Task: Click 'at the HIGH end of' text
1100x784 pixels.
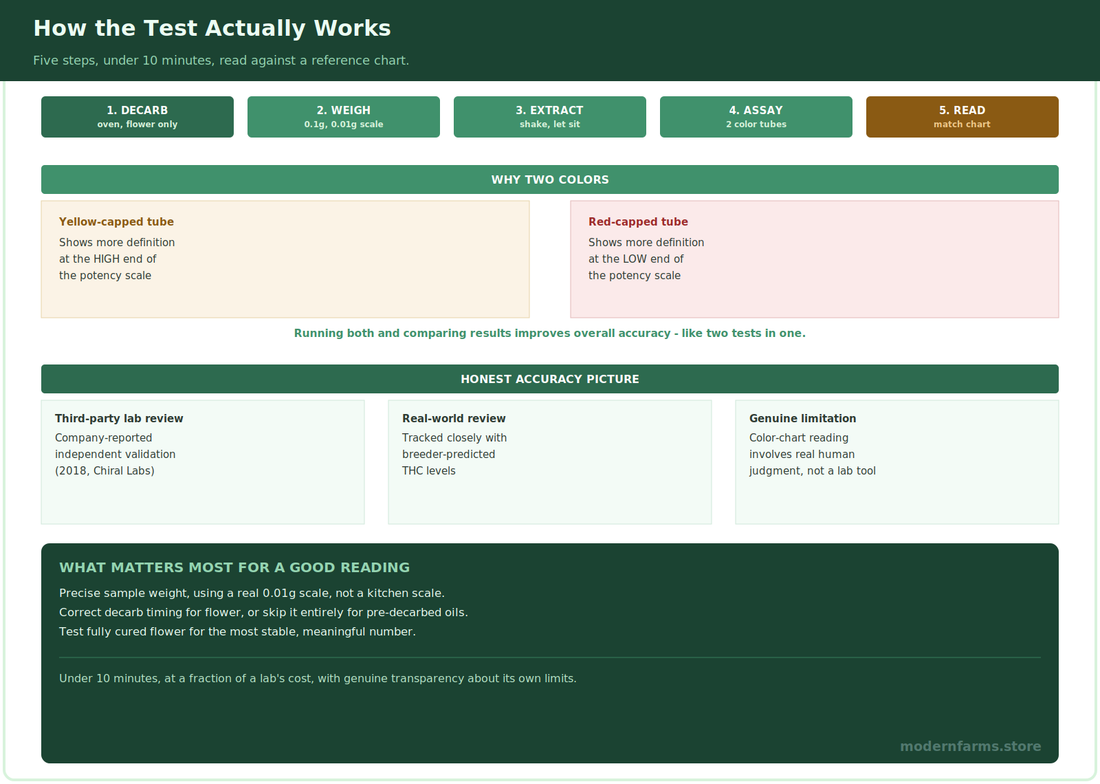Action: (x=107, y=259)
